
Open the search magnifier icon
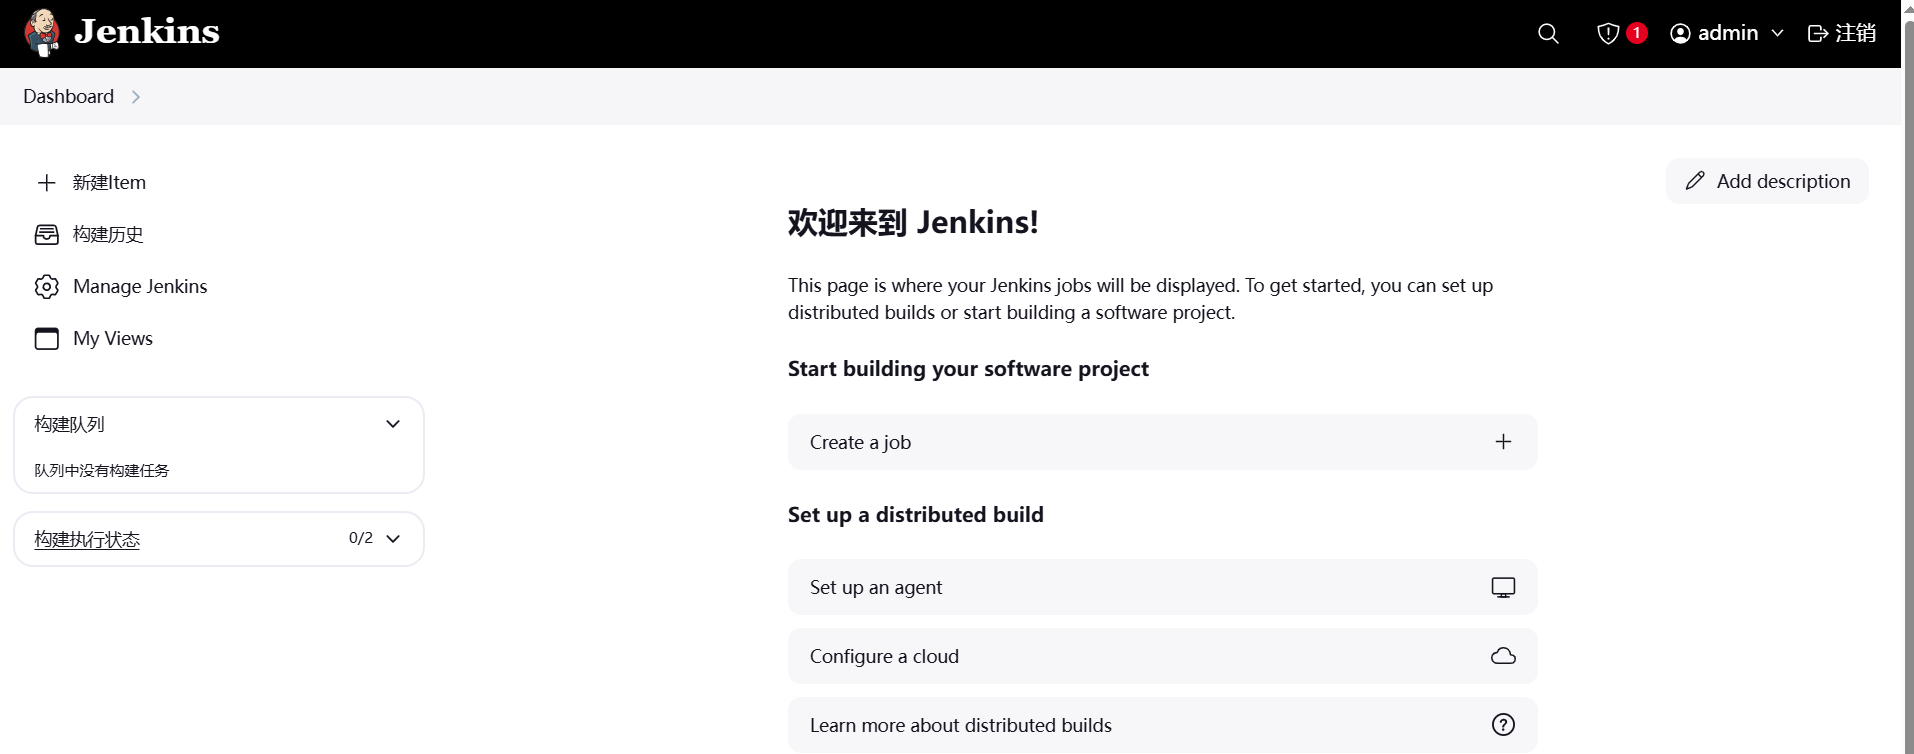(x=1548, y=34)
